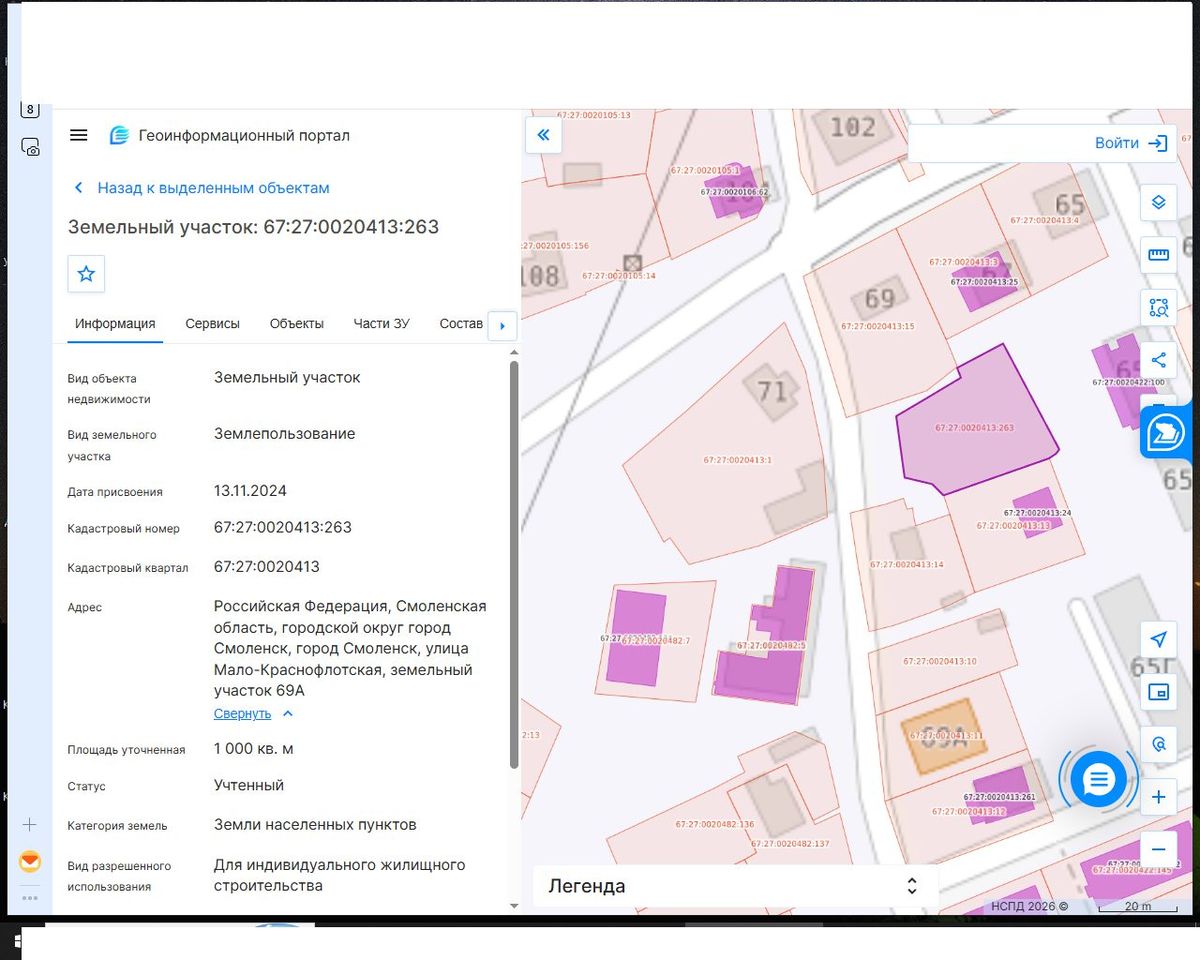Collapse the side panel with double-arrow button

click(x=543, y=135)
